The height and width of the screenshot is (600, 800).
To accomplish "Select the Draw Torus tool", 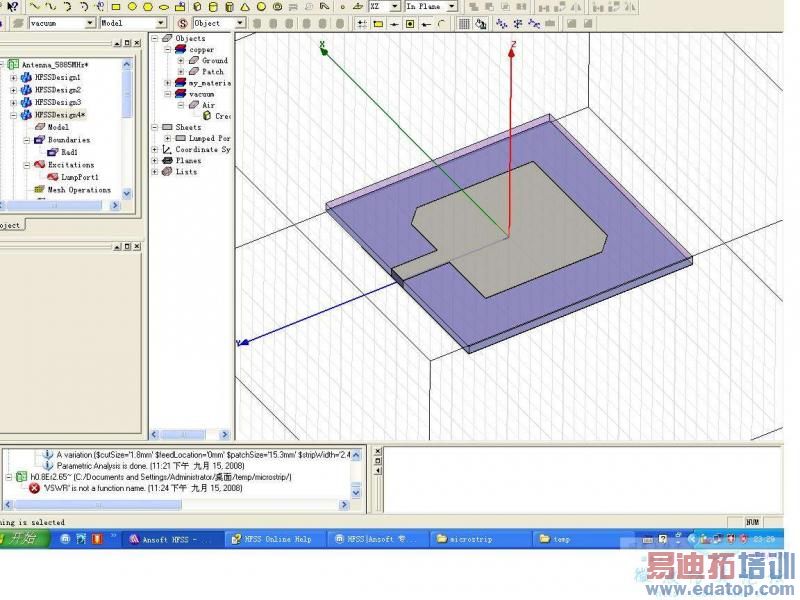I will click(x=278, y=7).
